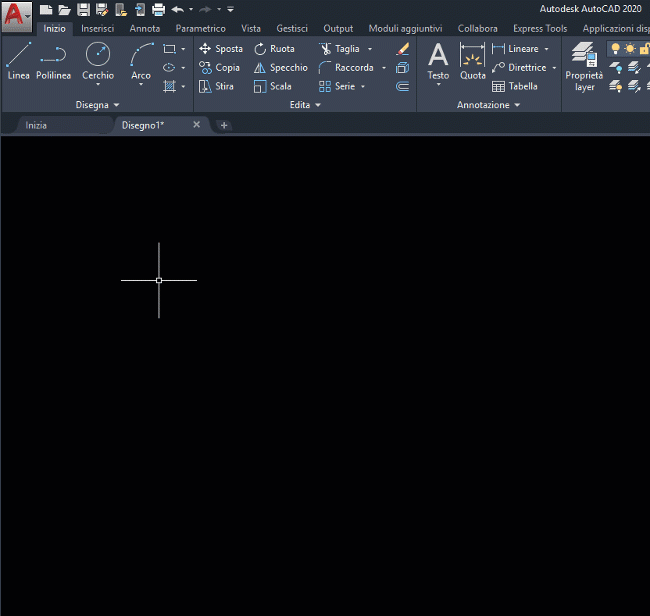650x616 pixels.
Task: Open the redo history dropdown arrow
Action: tap(219, 9)
